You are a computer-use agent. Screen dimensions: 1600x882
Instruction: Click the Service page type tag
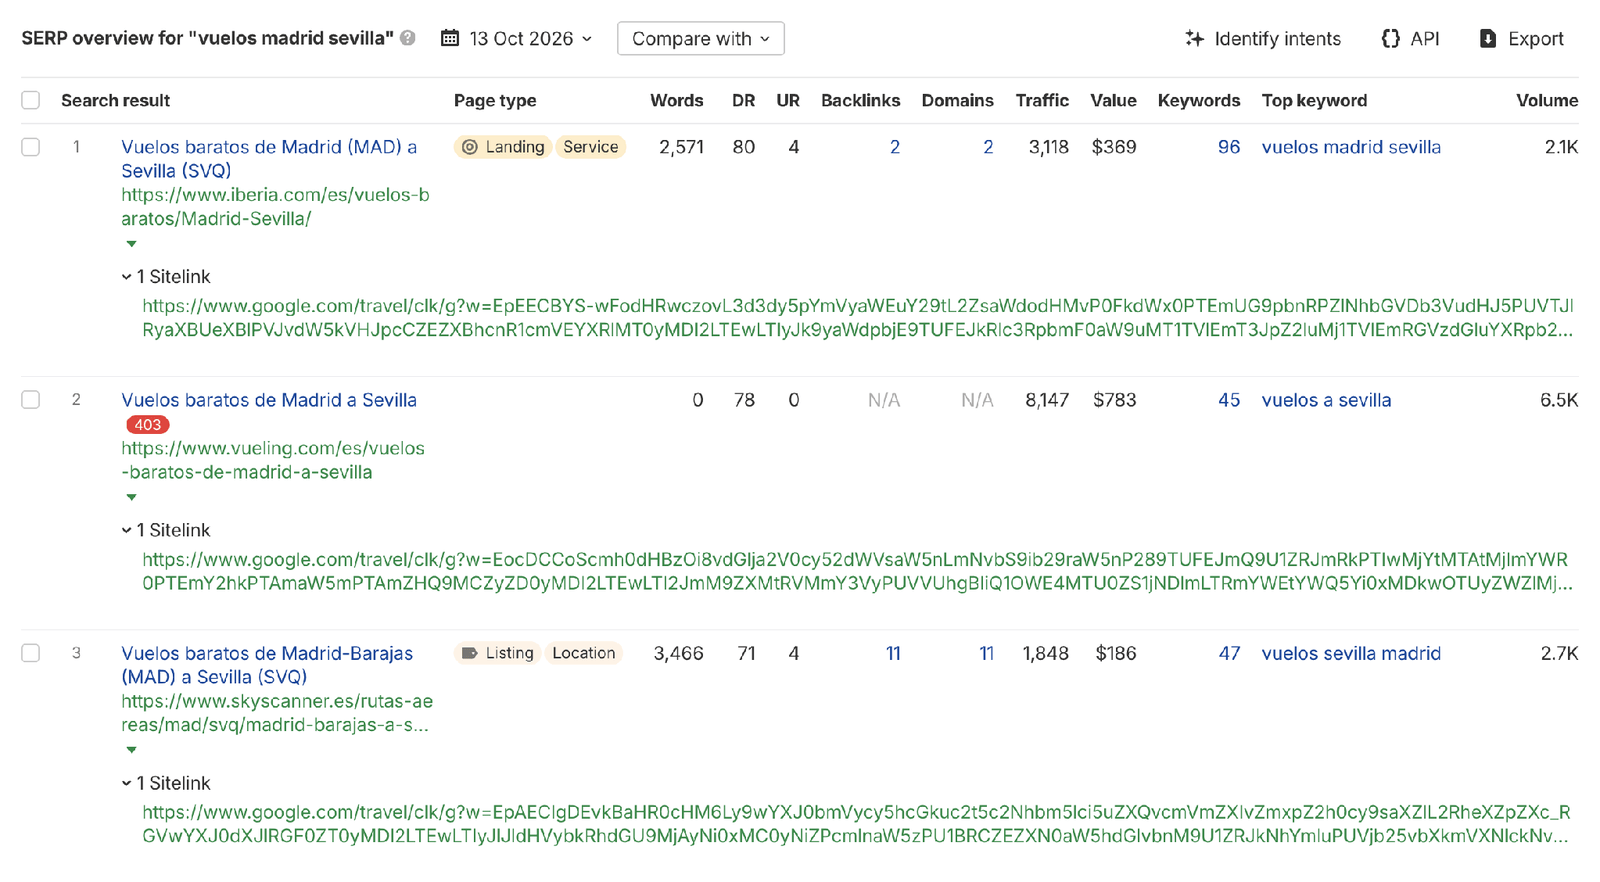pos(591,147)
